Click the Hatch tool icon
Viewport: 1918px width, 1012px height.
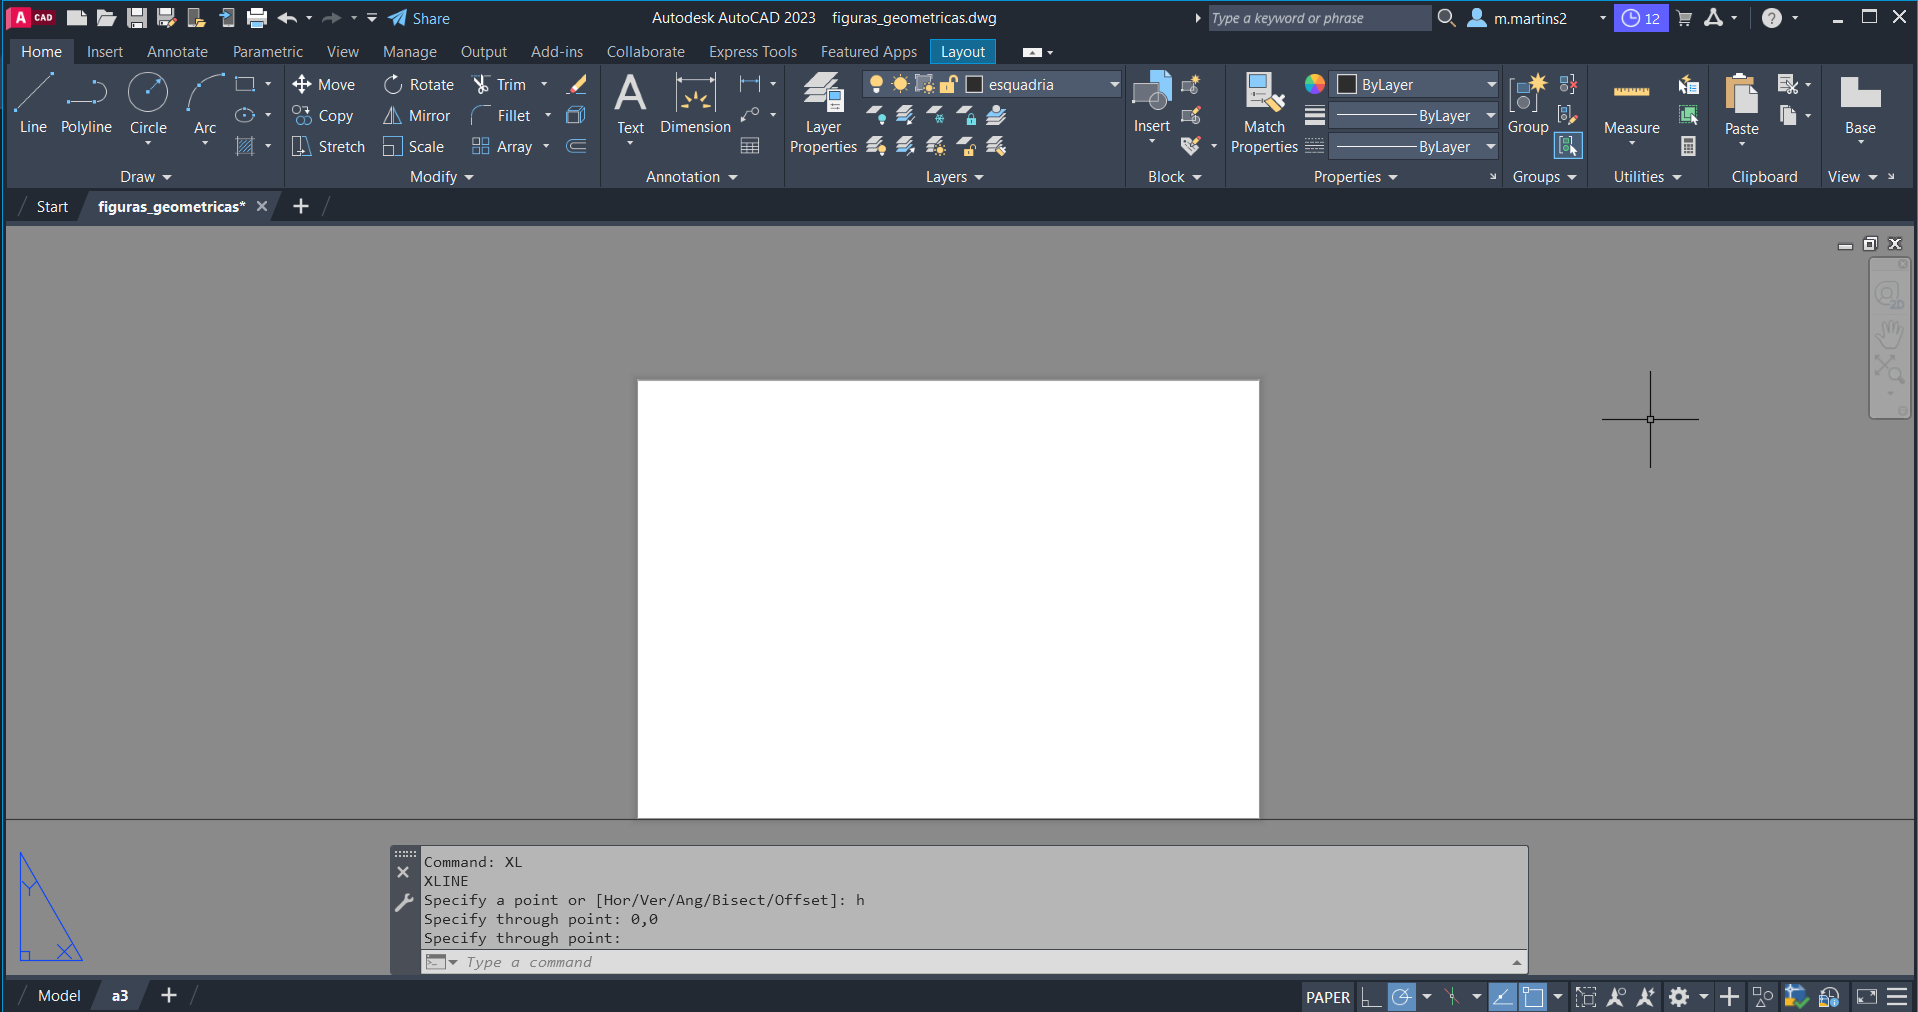coord(245,146)
